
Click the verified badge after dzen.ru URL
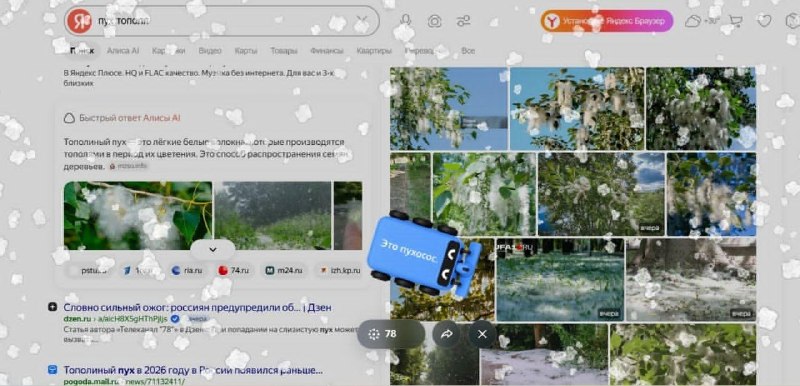tap(175, 319)
